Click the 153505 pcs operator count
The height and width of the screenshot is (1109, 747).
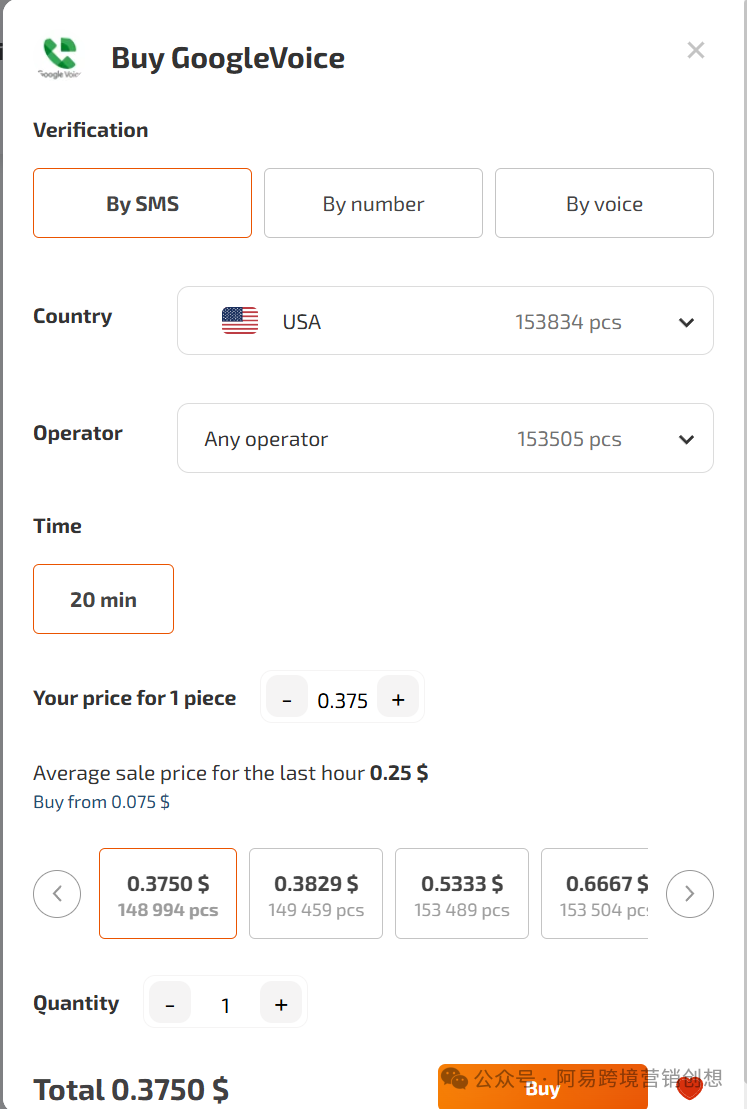569,439
